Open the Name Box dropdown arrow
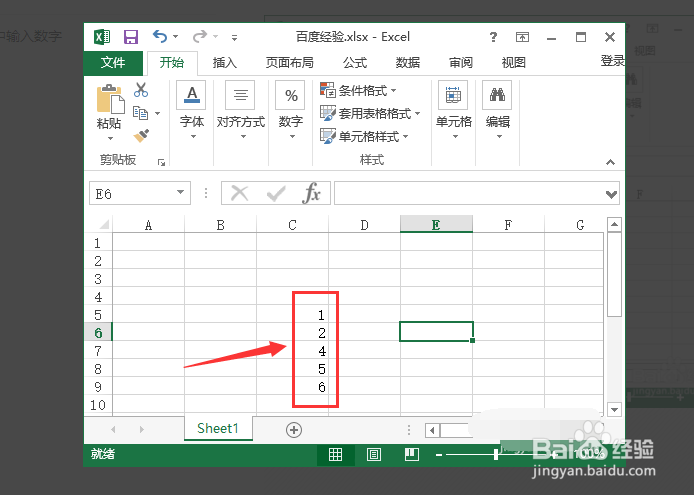Screen dimensions: 694x495 click(181, 193)
